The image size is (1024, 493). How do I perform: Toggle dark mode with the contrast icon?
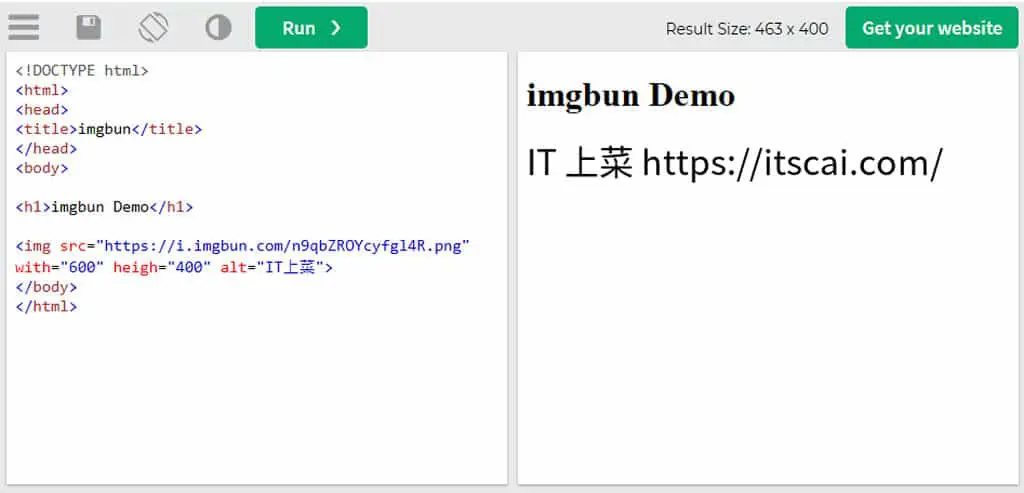[x=218, y=27]
